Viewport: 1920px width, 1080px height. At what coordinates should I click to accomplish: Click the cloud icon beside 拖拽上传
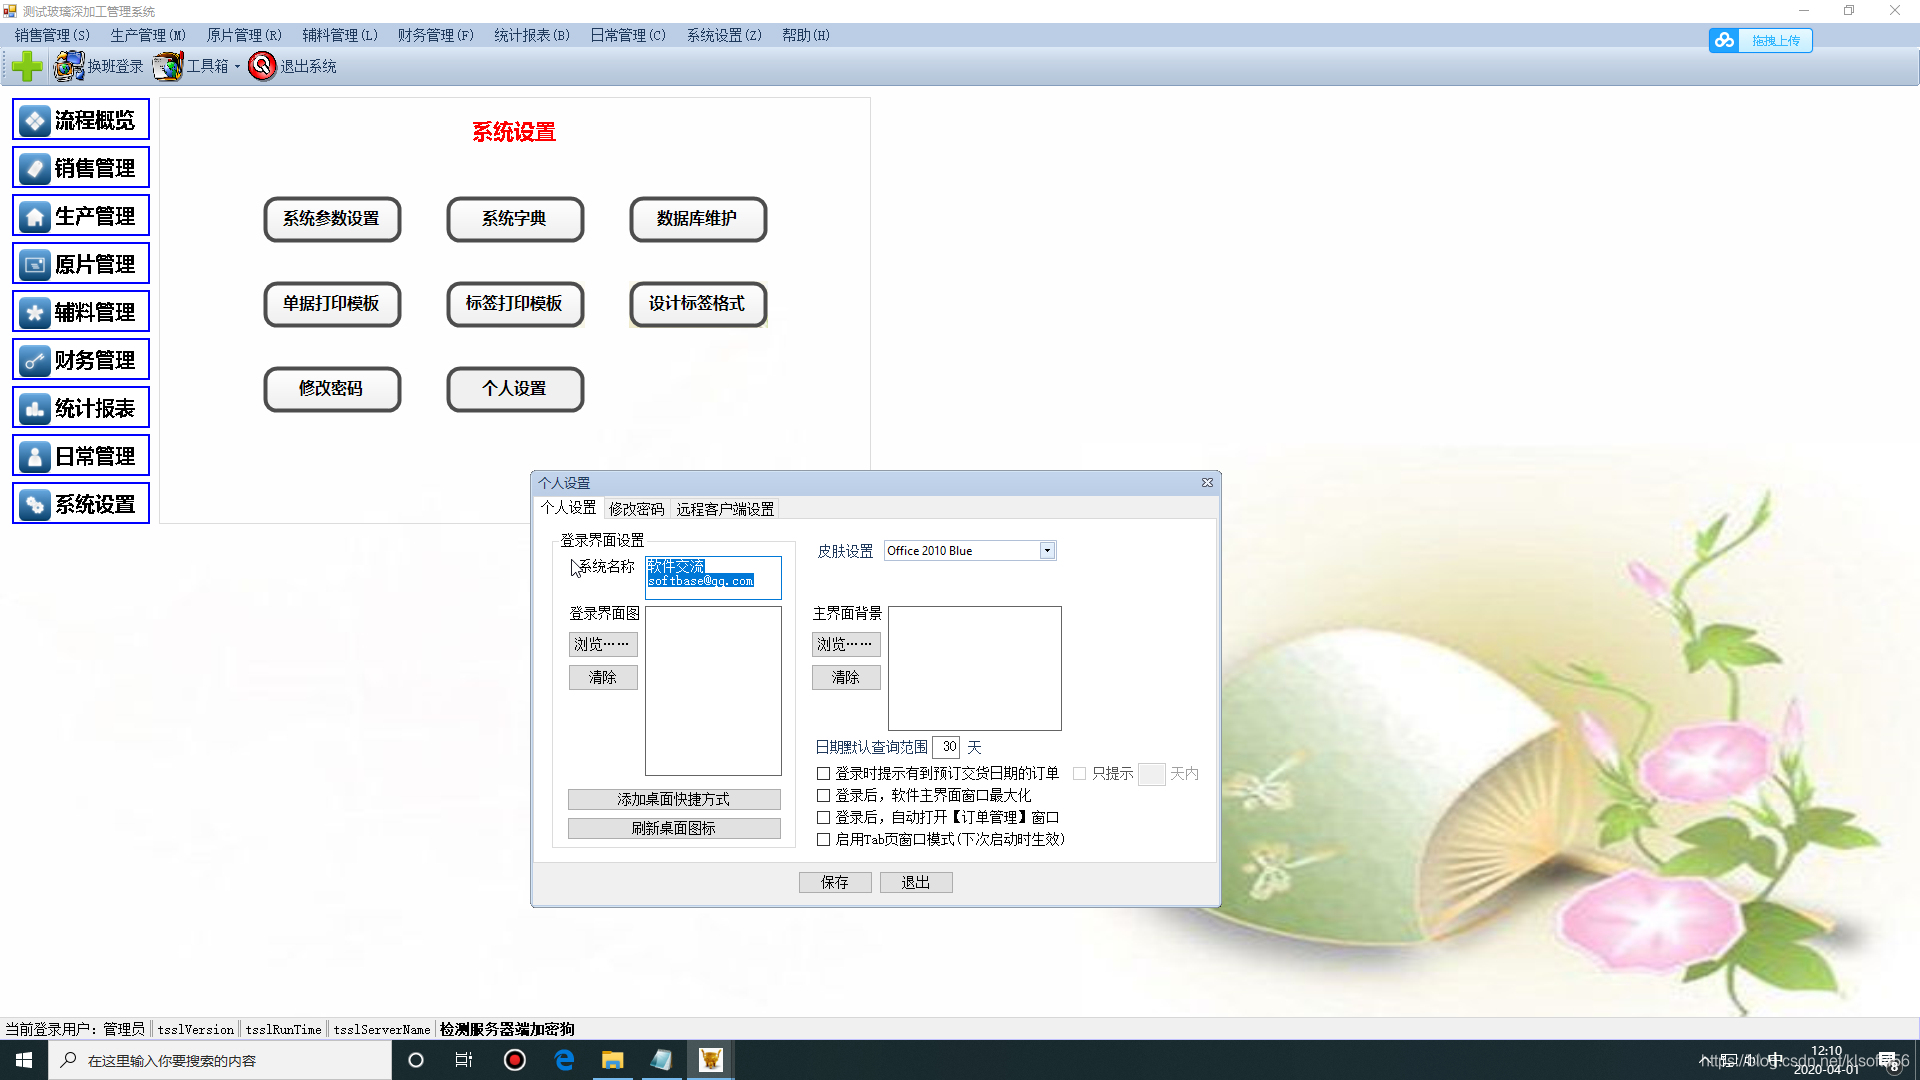coord(1724,40)
